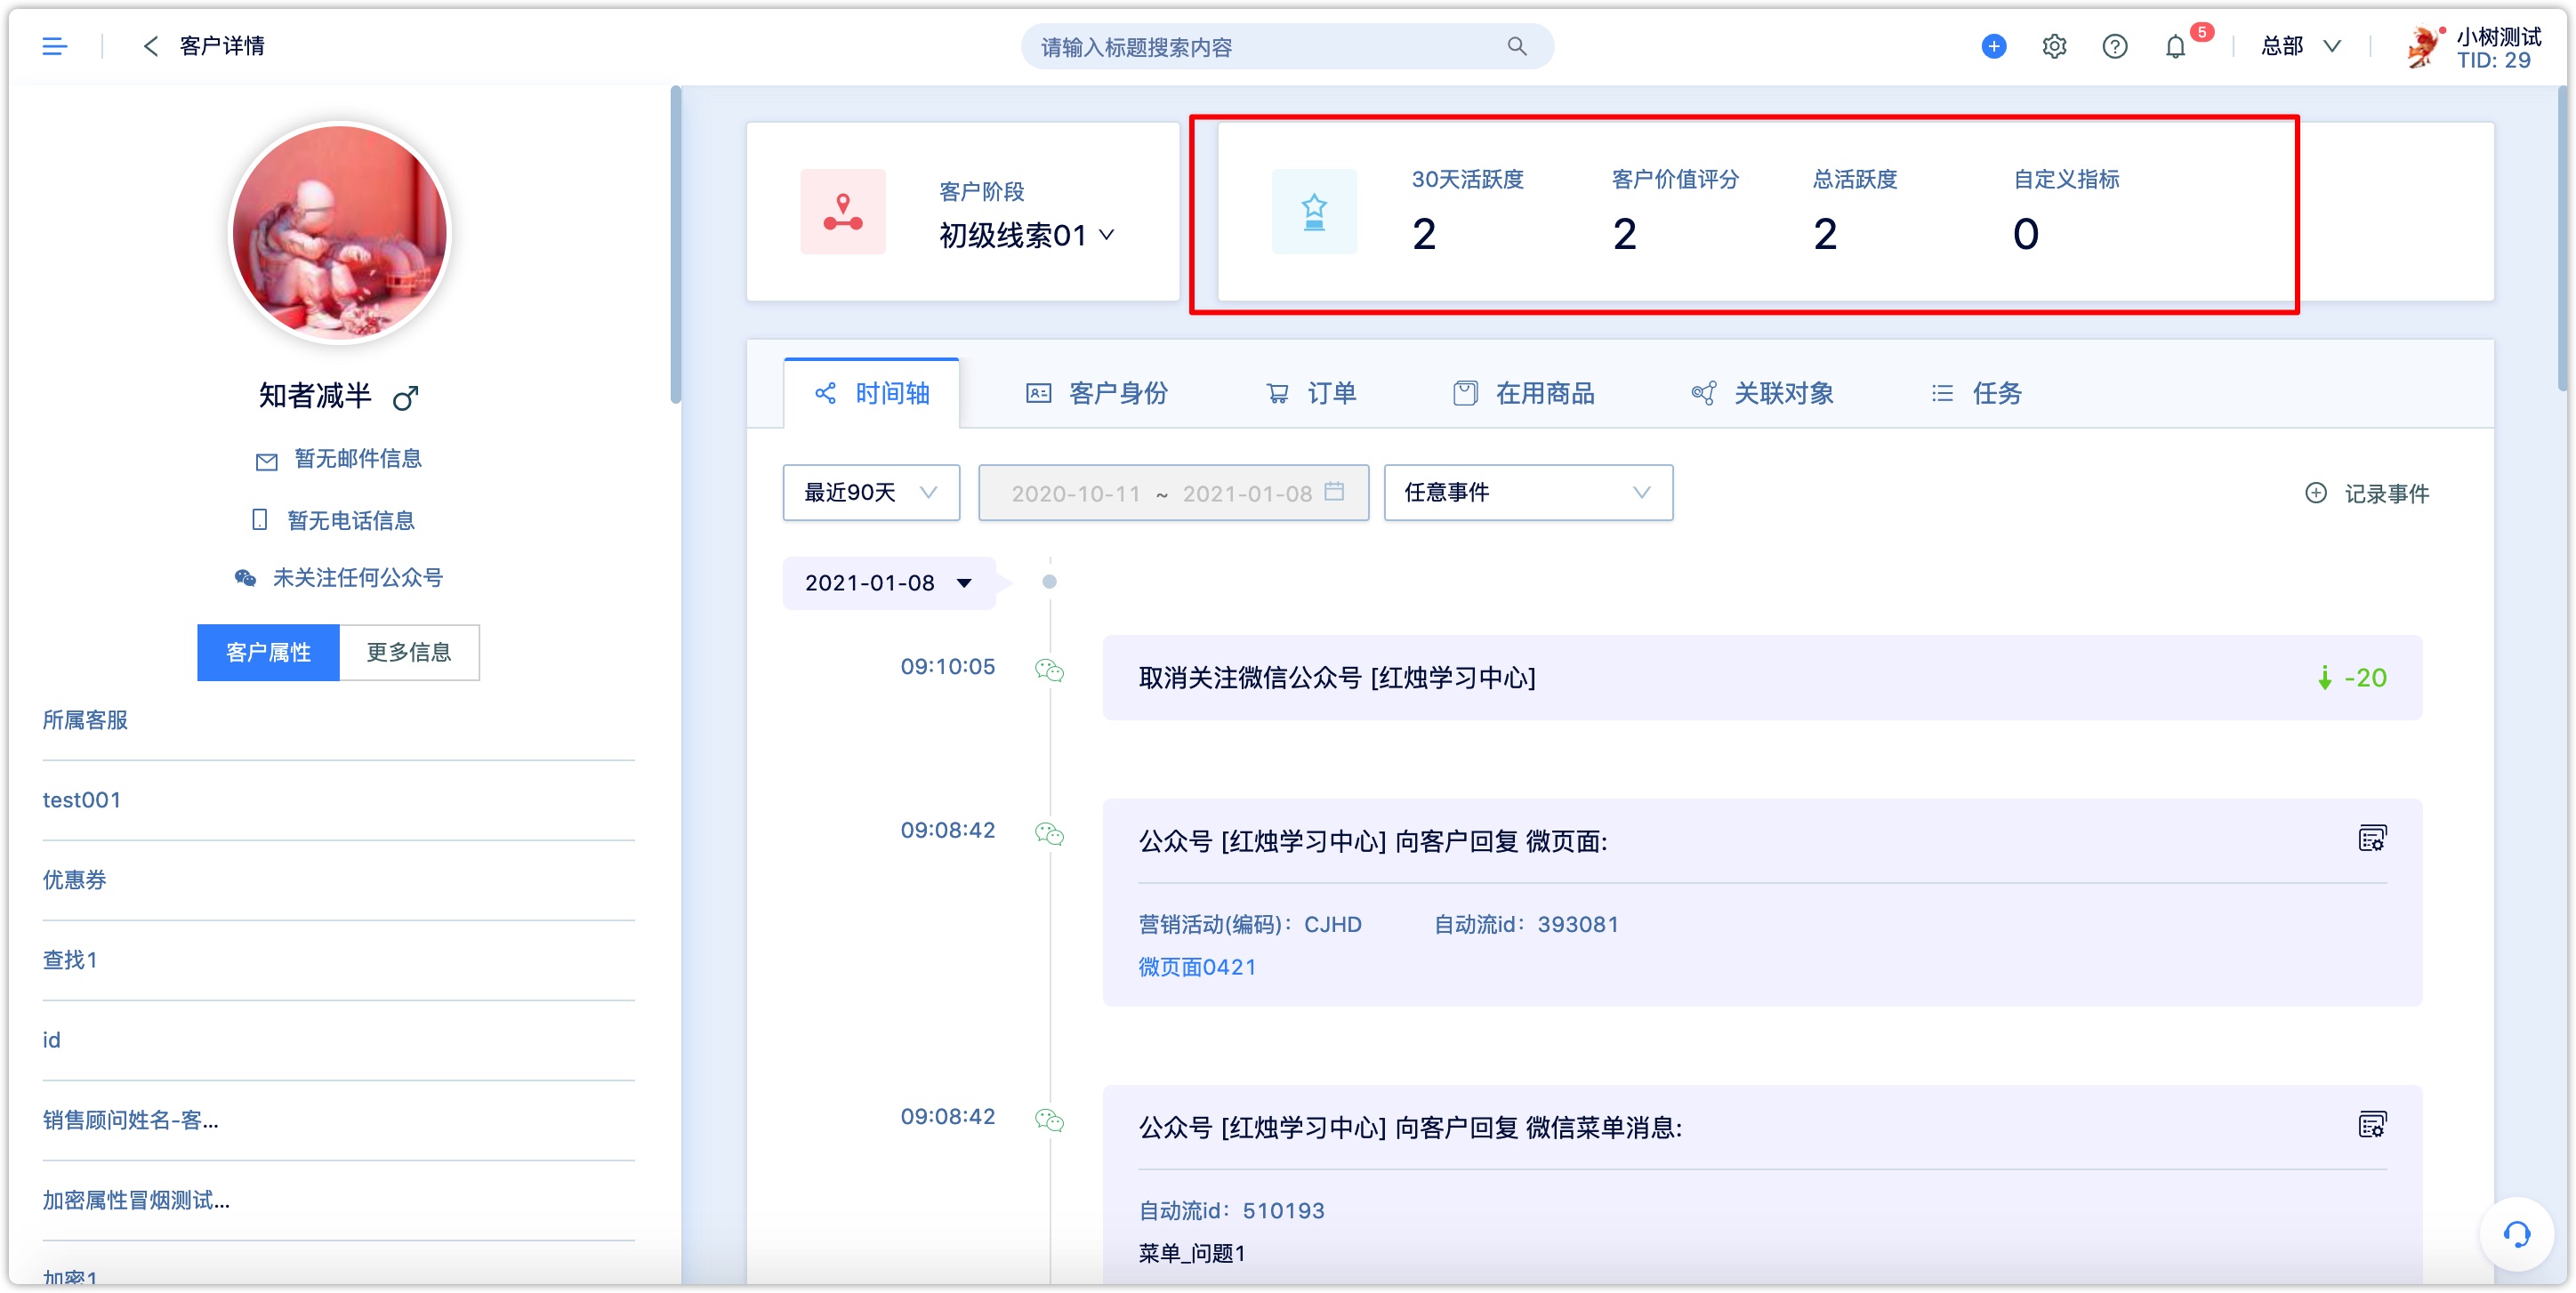This screenshot has width=2576, height=1293.
Task: Click the 客户价值评分 value
Action: (x=1624, y=235)
